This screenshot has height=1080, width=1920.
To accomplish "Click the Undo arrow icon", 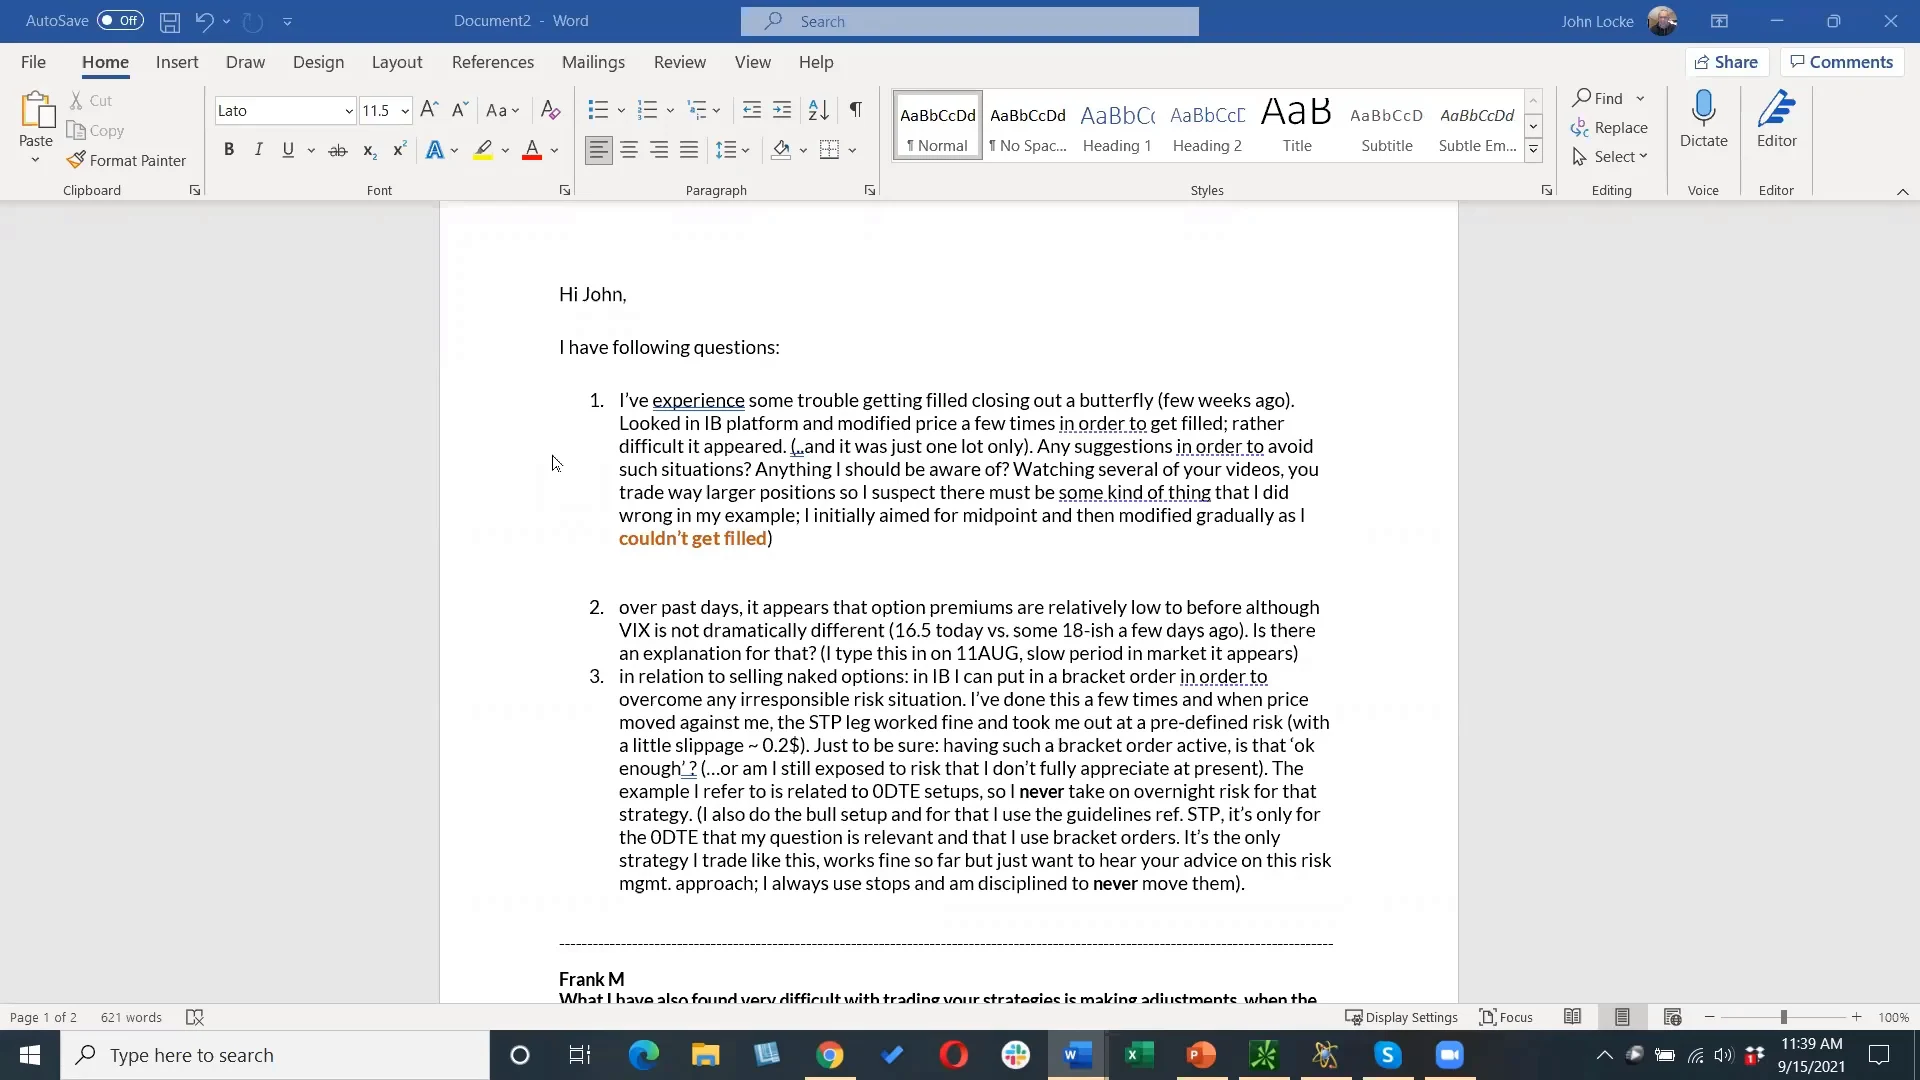I will [x=204, y=21].
